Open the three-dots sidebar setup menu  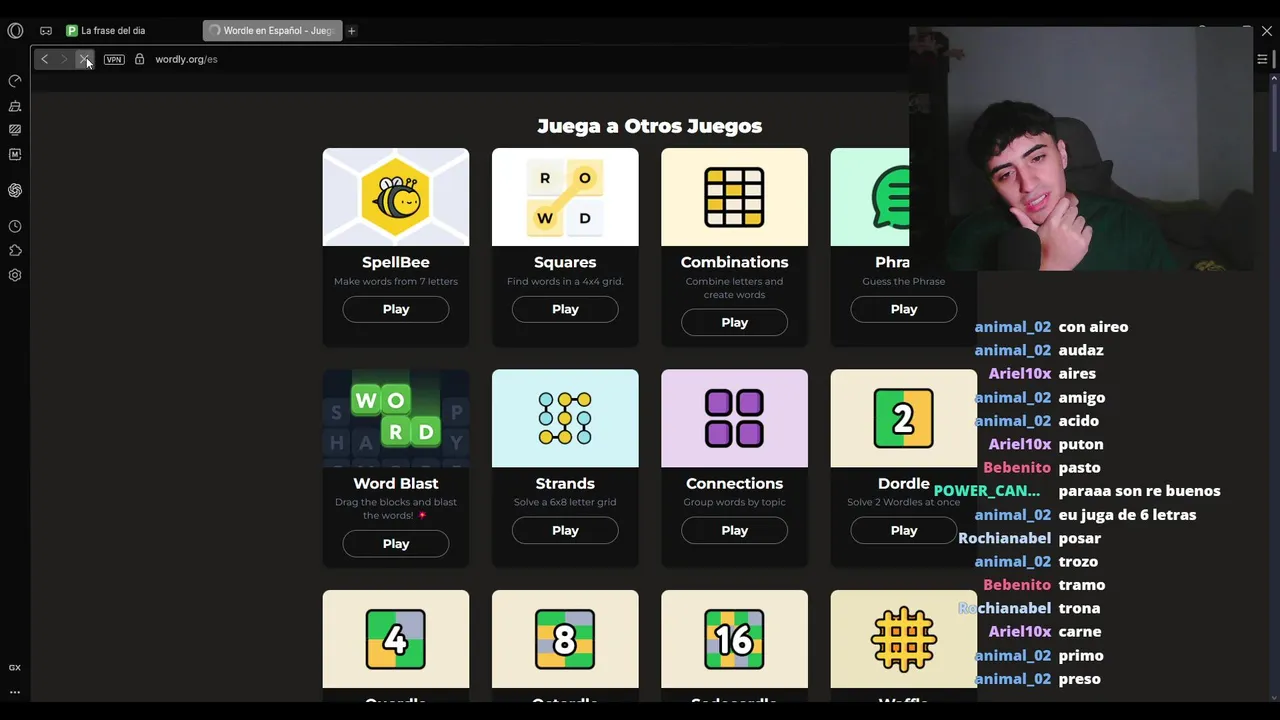click(15, 692)
